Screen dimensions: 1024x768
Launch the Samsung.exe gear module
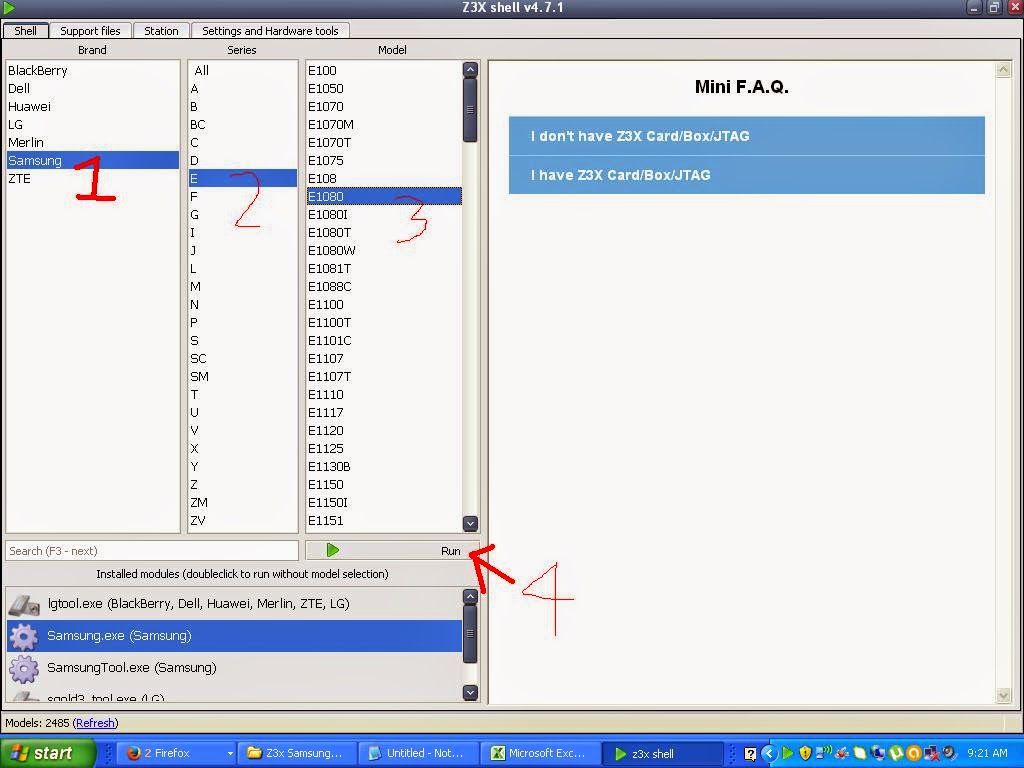(23, 636)
